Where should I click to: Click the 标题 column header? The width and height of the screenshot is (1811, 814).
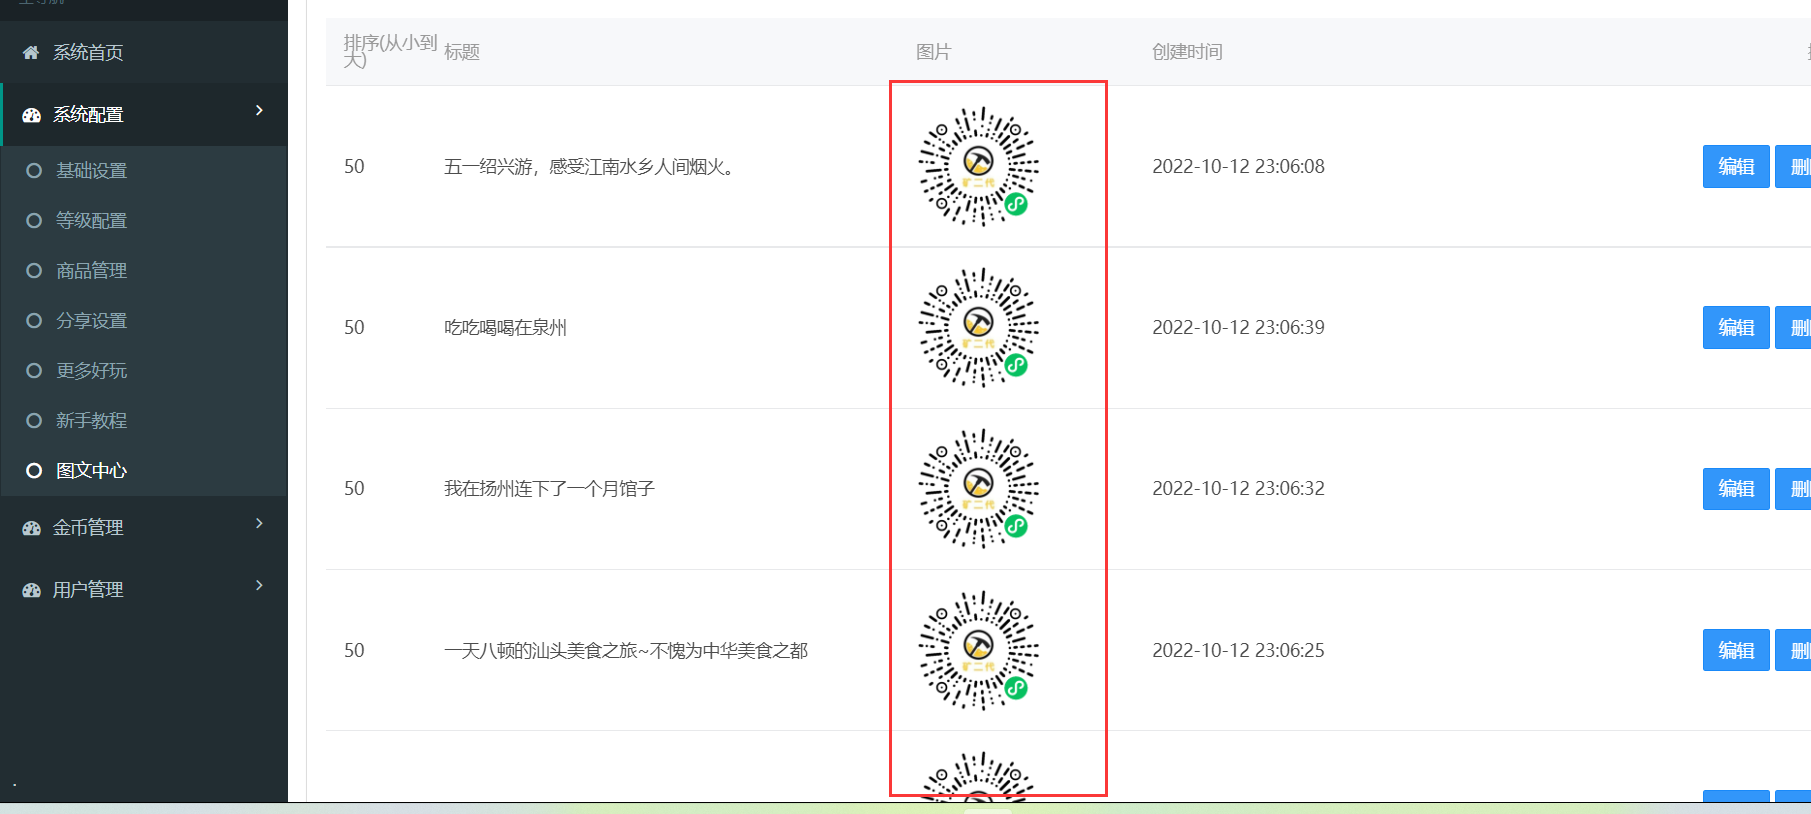pyautogui.click(x=462, y=52)
